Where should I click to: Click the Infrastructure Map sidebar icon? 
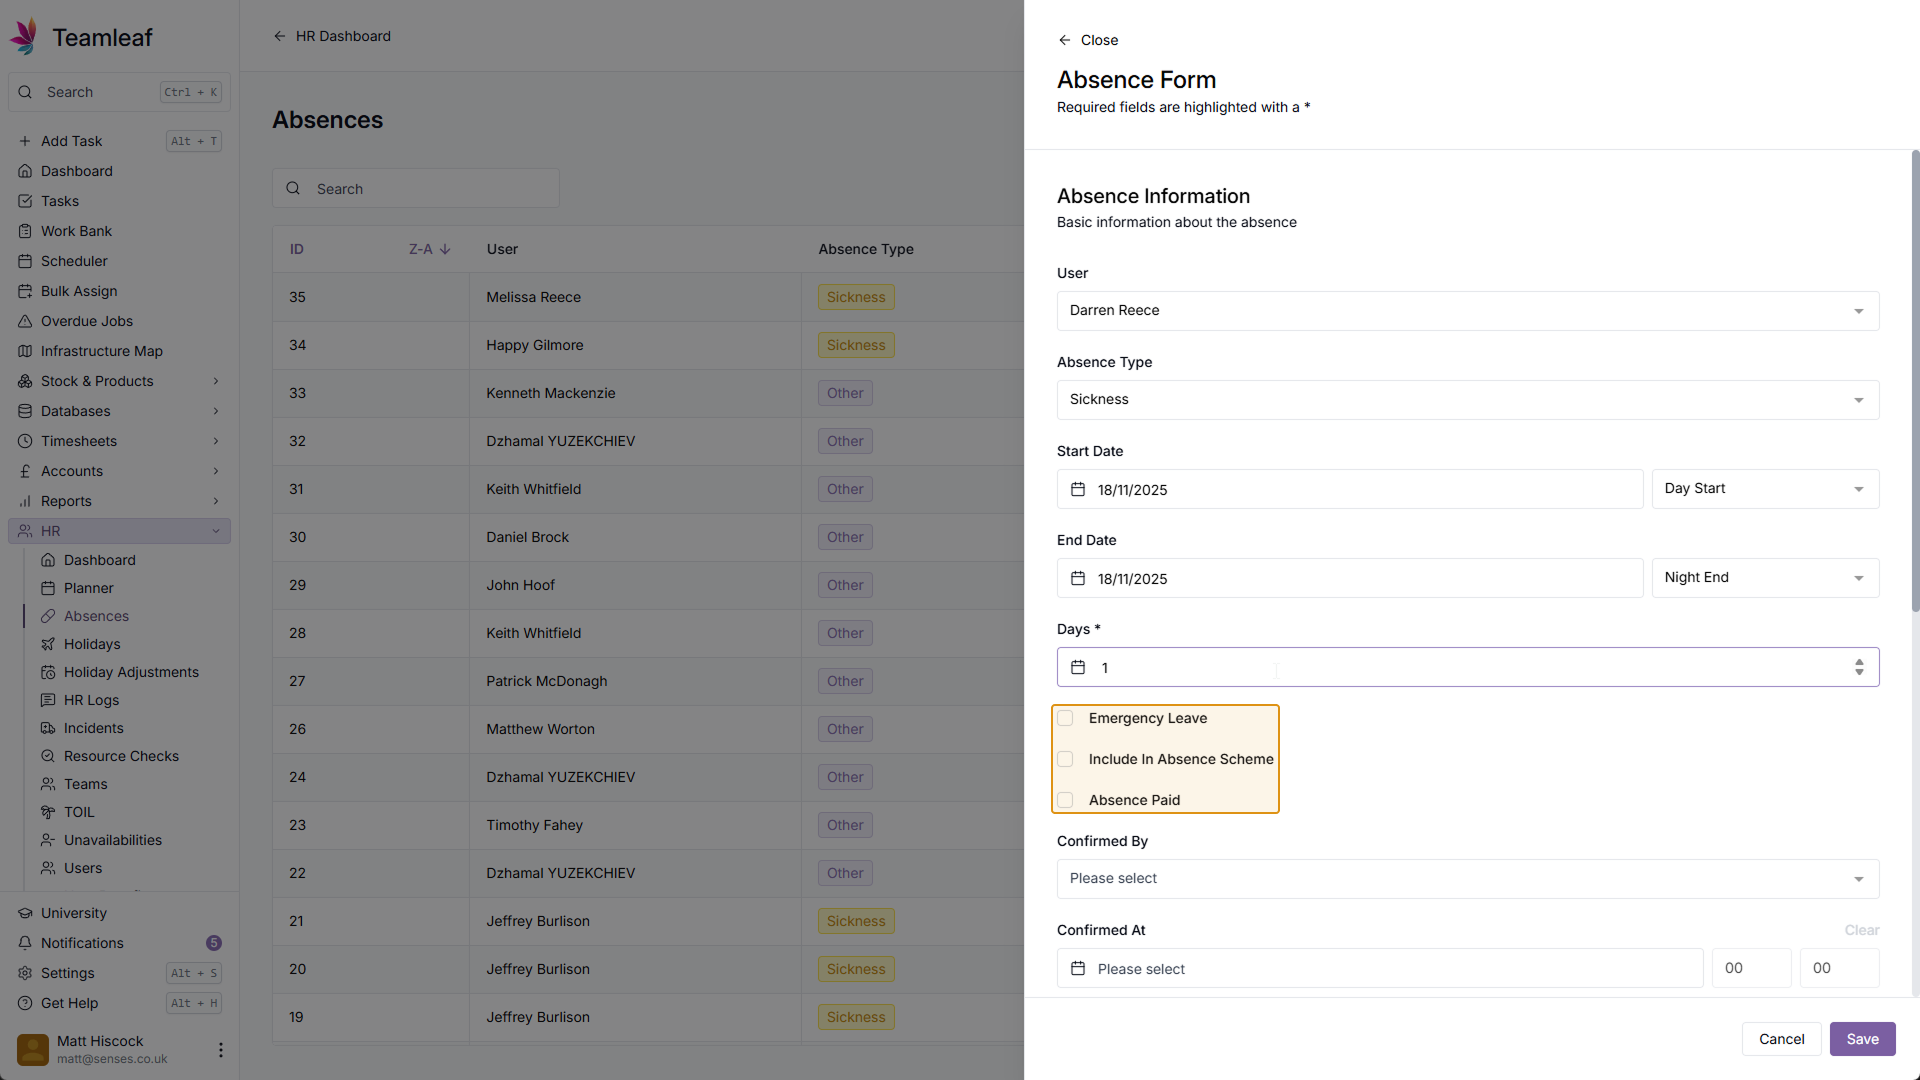[x=25, y=351]
